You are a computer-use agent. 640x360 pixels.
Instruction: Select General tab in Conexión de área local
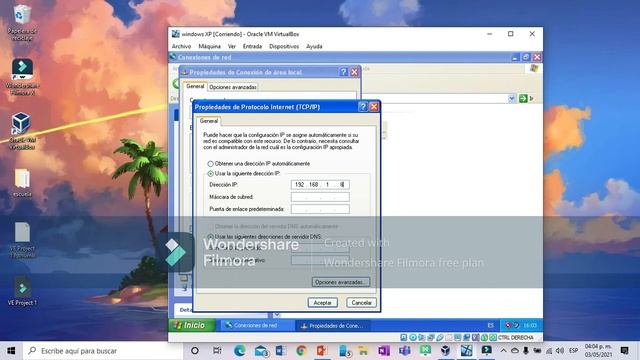click(x=195, y=87)
